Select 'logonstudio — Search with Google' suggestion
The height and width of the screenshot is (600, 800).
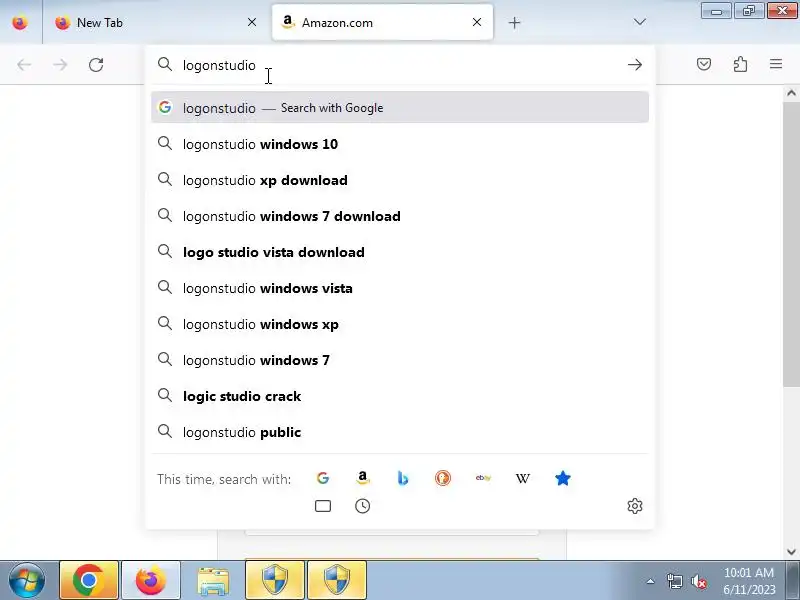coord(400,108)
